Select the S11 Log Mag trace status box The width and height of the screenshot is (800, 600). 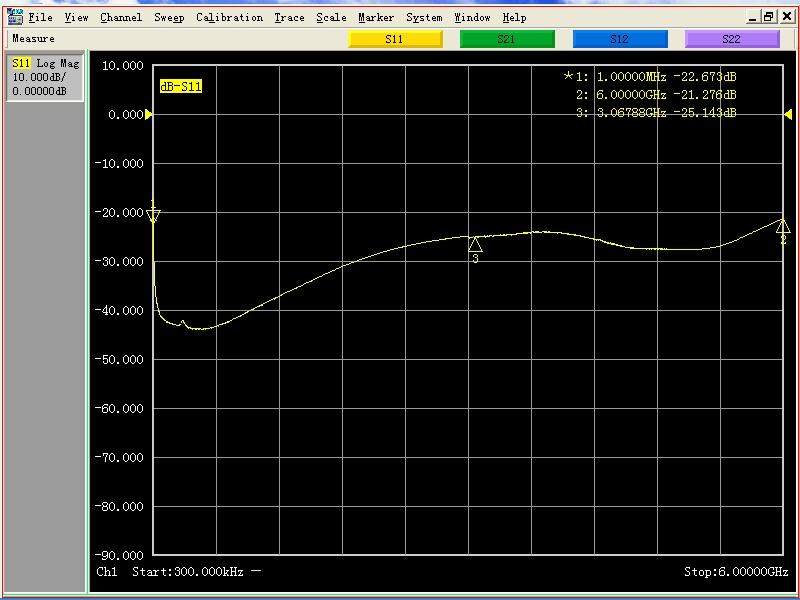(44, 77)
